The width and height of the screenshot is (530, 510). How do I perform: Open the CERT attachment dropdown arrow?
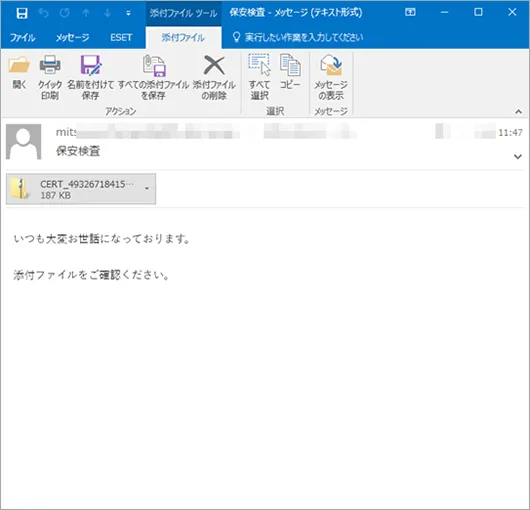(147, 189)
